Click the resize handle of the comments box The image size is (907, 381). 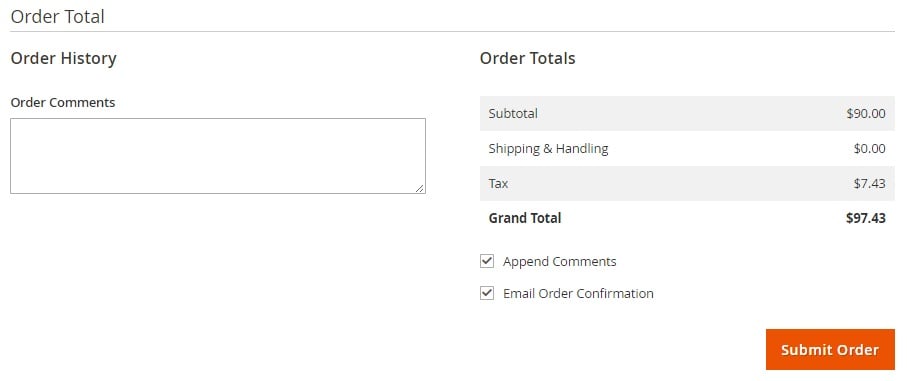419,188
